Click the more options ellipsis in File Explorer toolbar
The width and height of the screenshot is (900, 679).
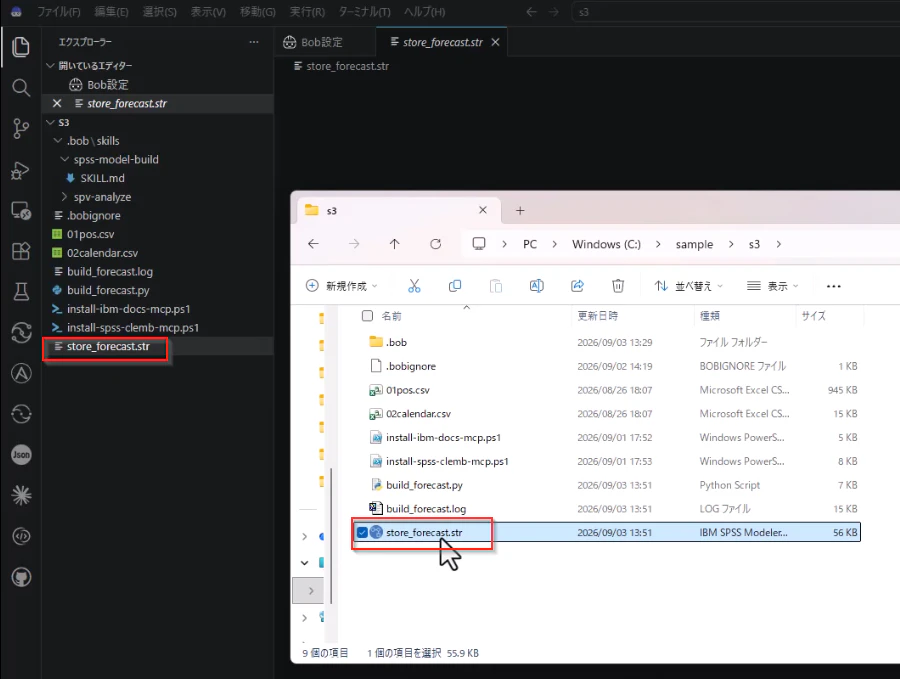pyautogui.click(x=833, y=286)
